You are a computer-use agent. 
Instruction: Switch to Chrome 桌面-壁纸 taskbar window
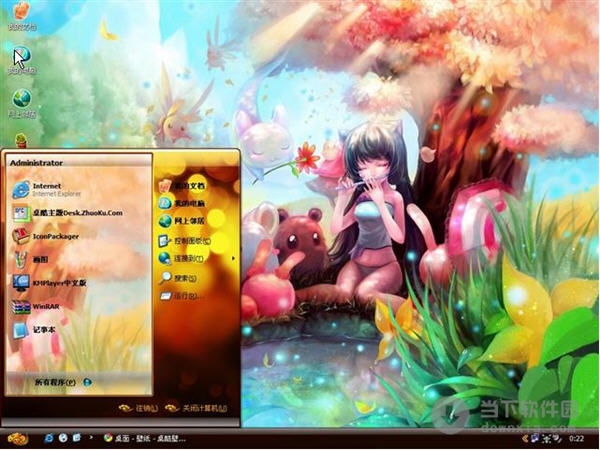click(x=145, y=438)
